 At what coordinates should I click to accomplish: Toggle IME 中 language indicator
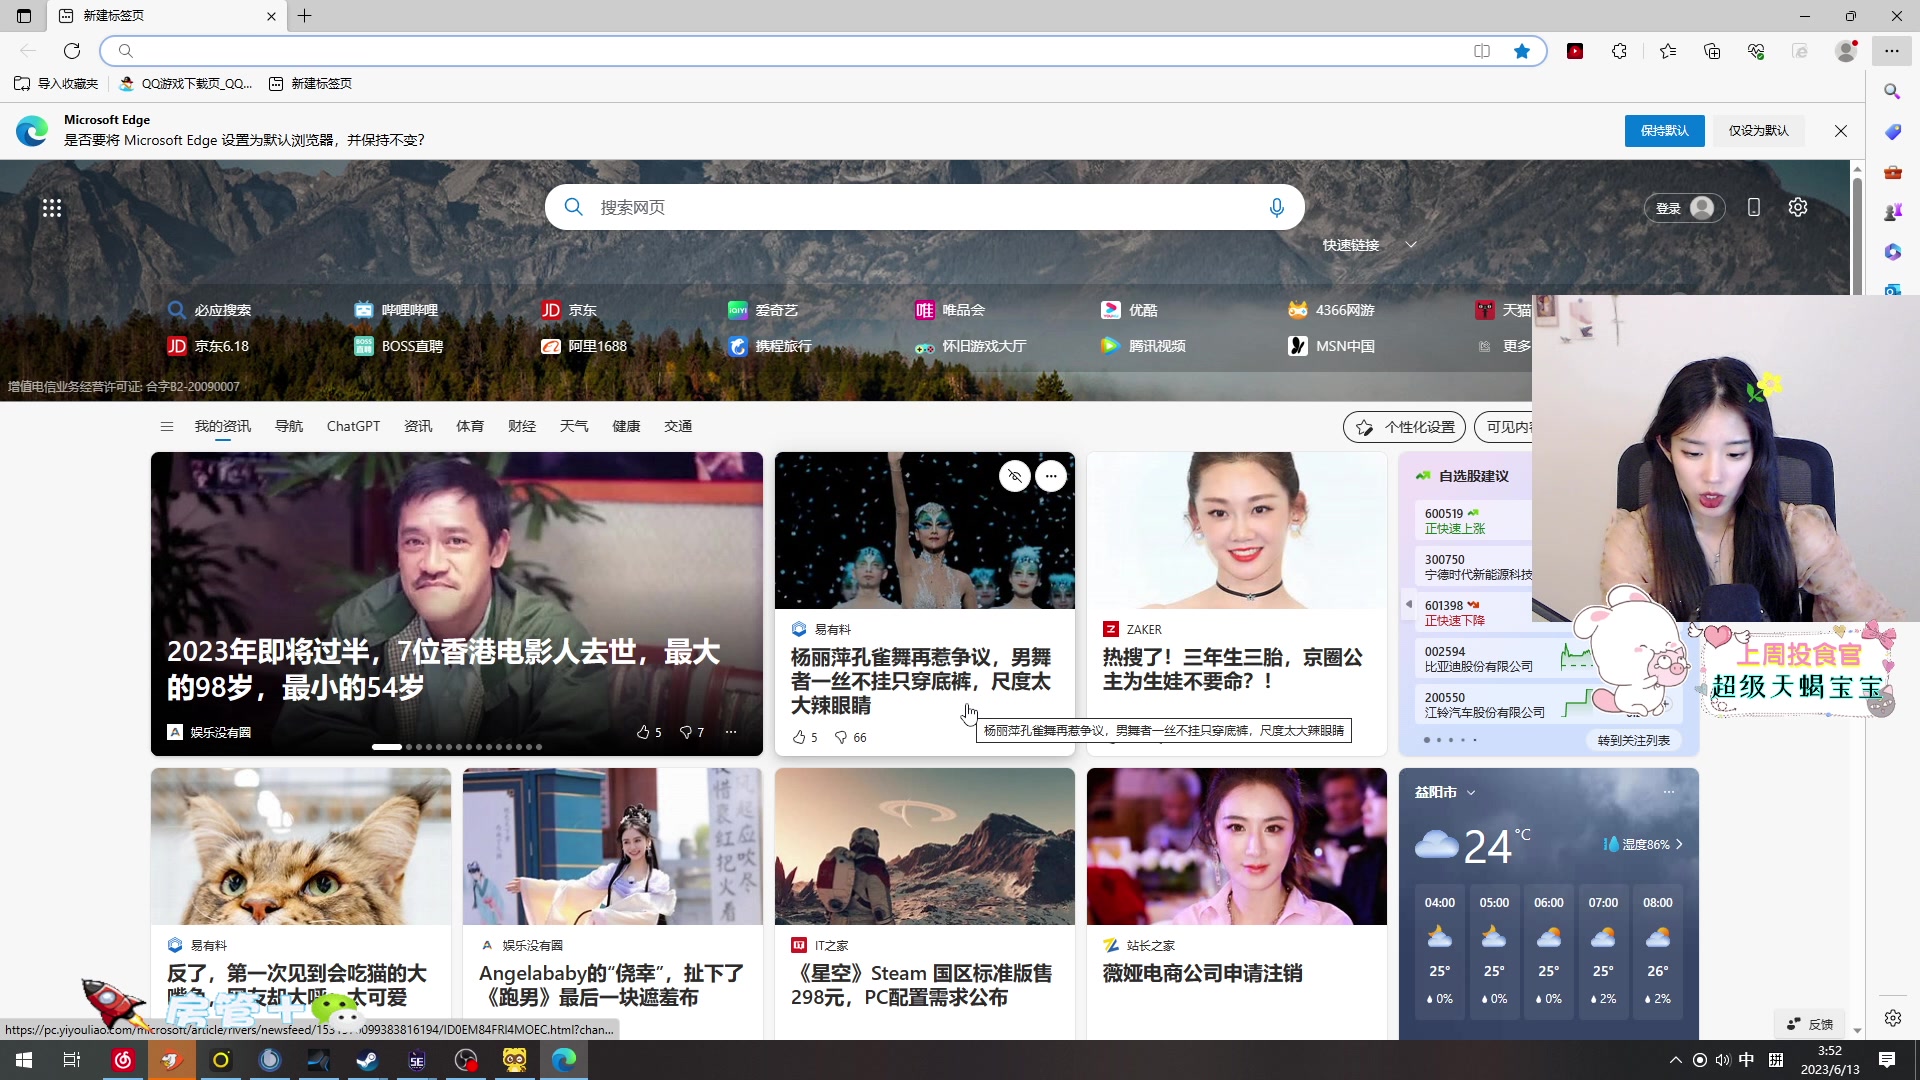click(1746, 1060)
